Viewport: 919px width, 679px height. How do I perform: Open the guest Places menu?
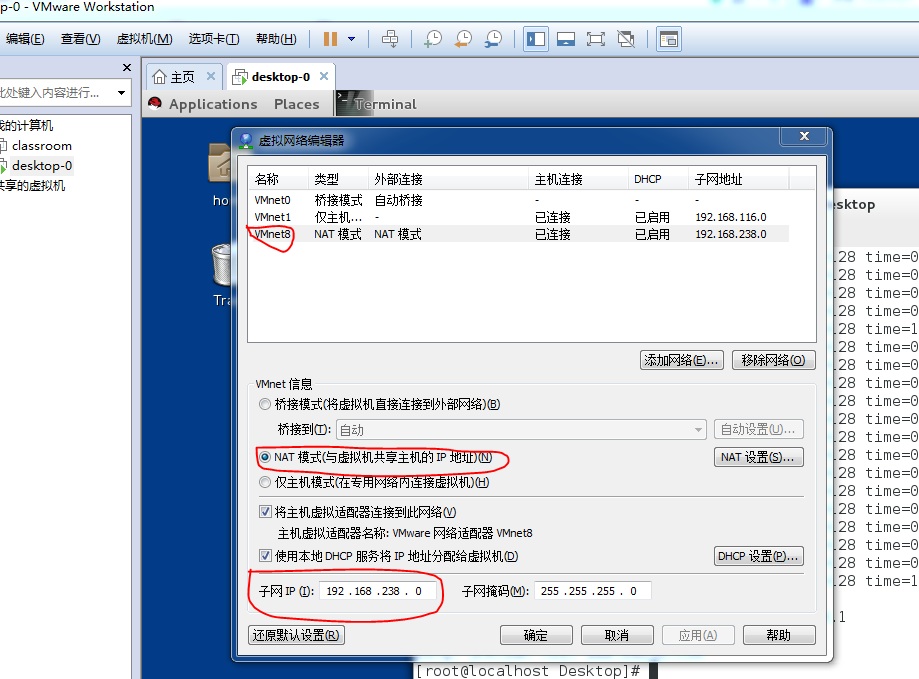coord(297,104)
